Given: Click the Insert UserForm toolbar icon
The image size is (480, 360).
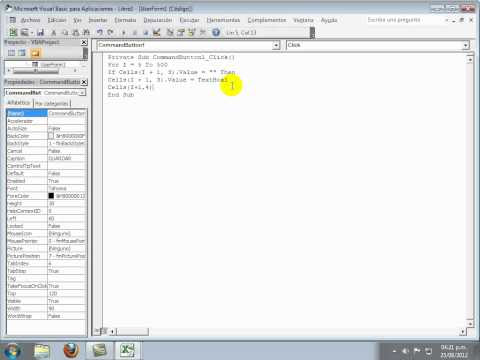Looking at the screenshot, I should [x=24, y=32].
